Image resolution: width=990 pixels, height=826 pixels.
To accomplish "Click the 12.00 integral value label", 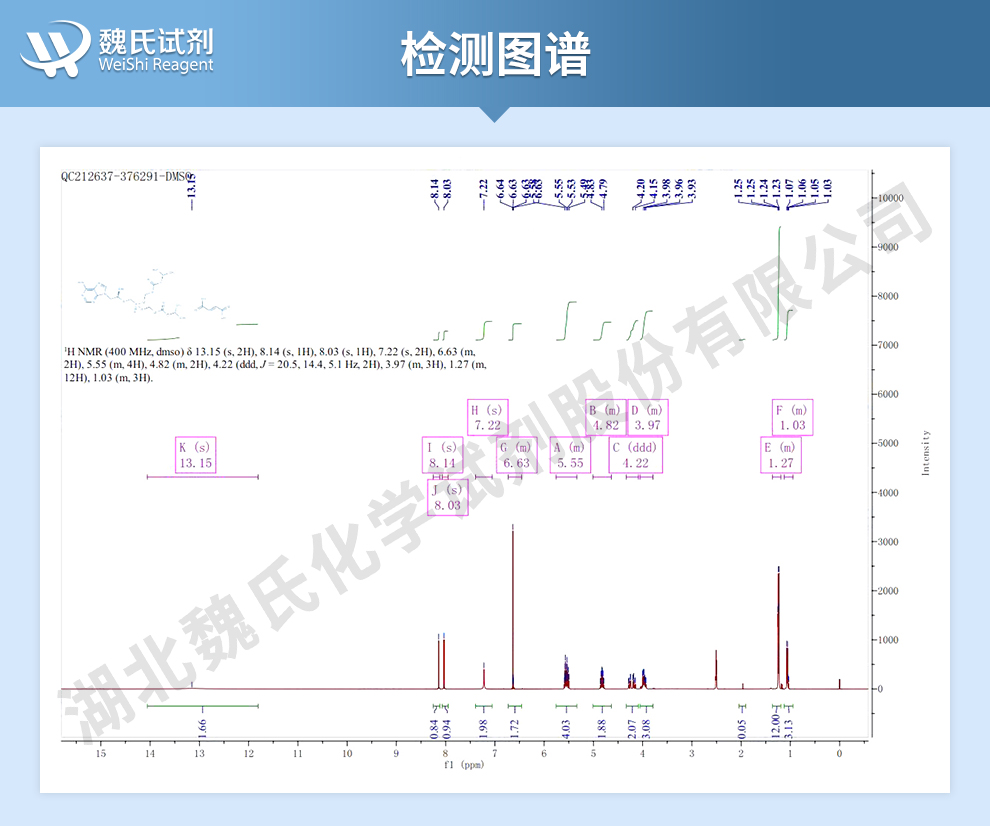I will click(x=774, y=722).
